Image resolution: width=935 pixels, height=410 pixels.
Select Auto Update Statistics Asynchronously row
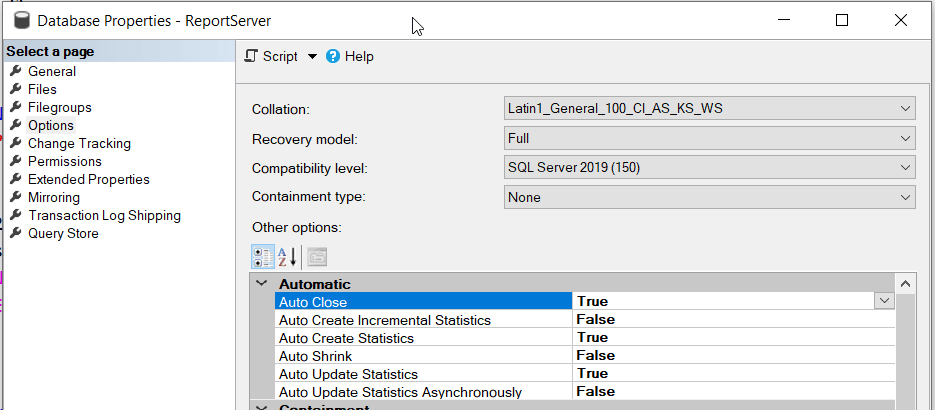click(584, 392)
